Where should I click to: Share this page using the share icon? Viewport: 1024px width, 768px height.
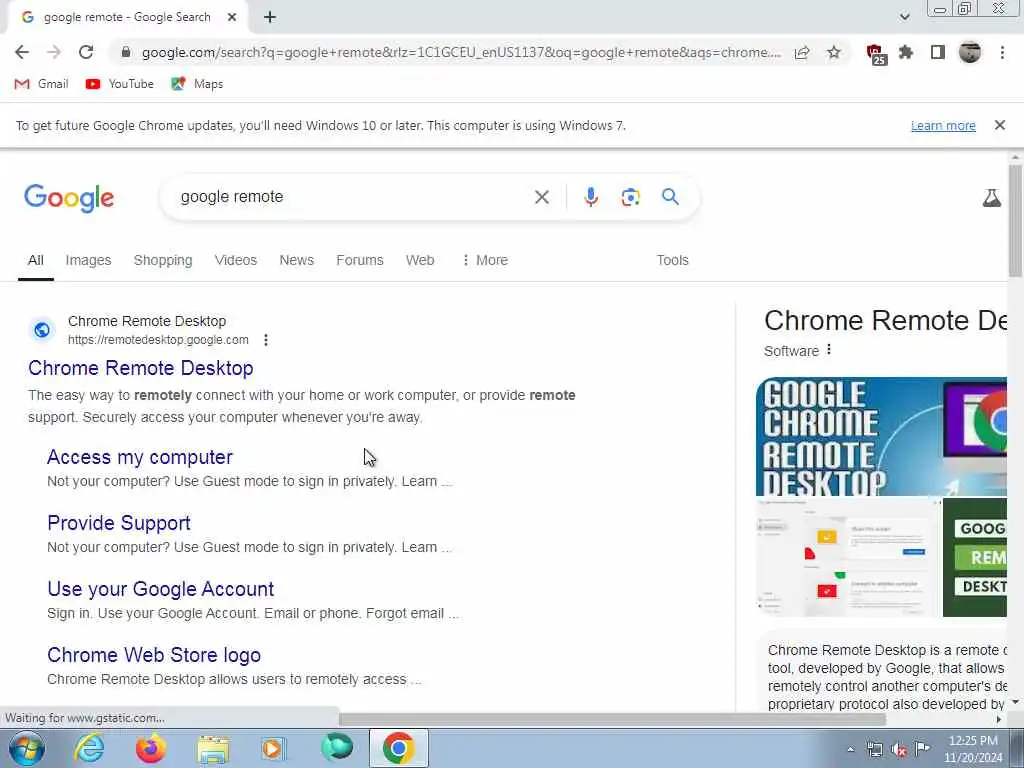click(802, 52)
